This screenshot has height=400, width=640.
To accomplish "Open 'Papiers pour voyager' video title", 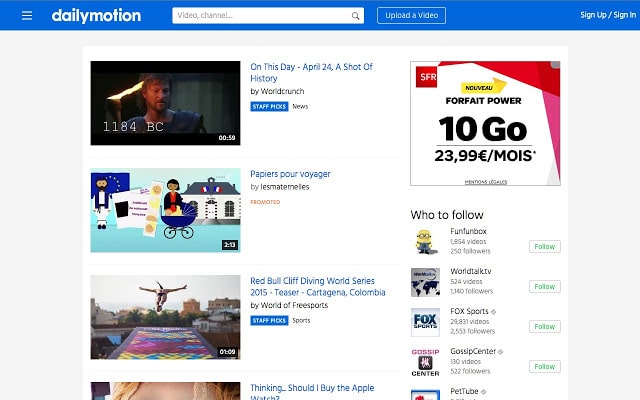I will [290, 174].
